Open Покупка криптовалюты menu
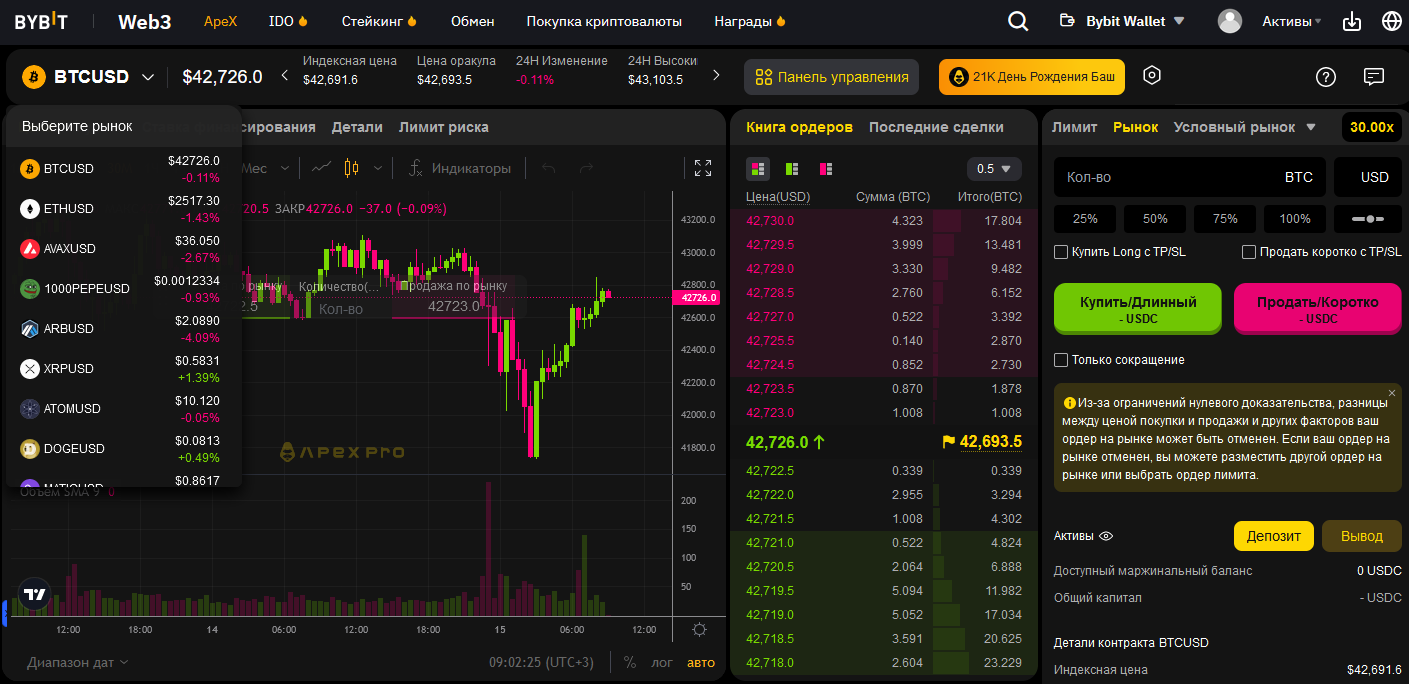The image size is (1409, 684). coord(604,21)
